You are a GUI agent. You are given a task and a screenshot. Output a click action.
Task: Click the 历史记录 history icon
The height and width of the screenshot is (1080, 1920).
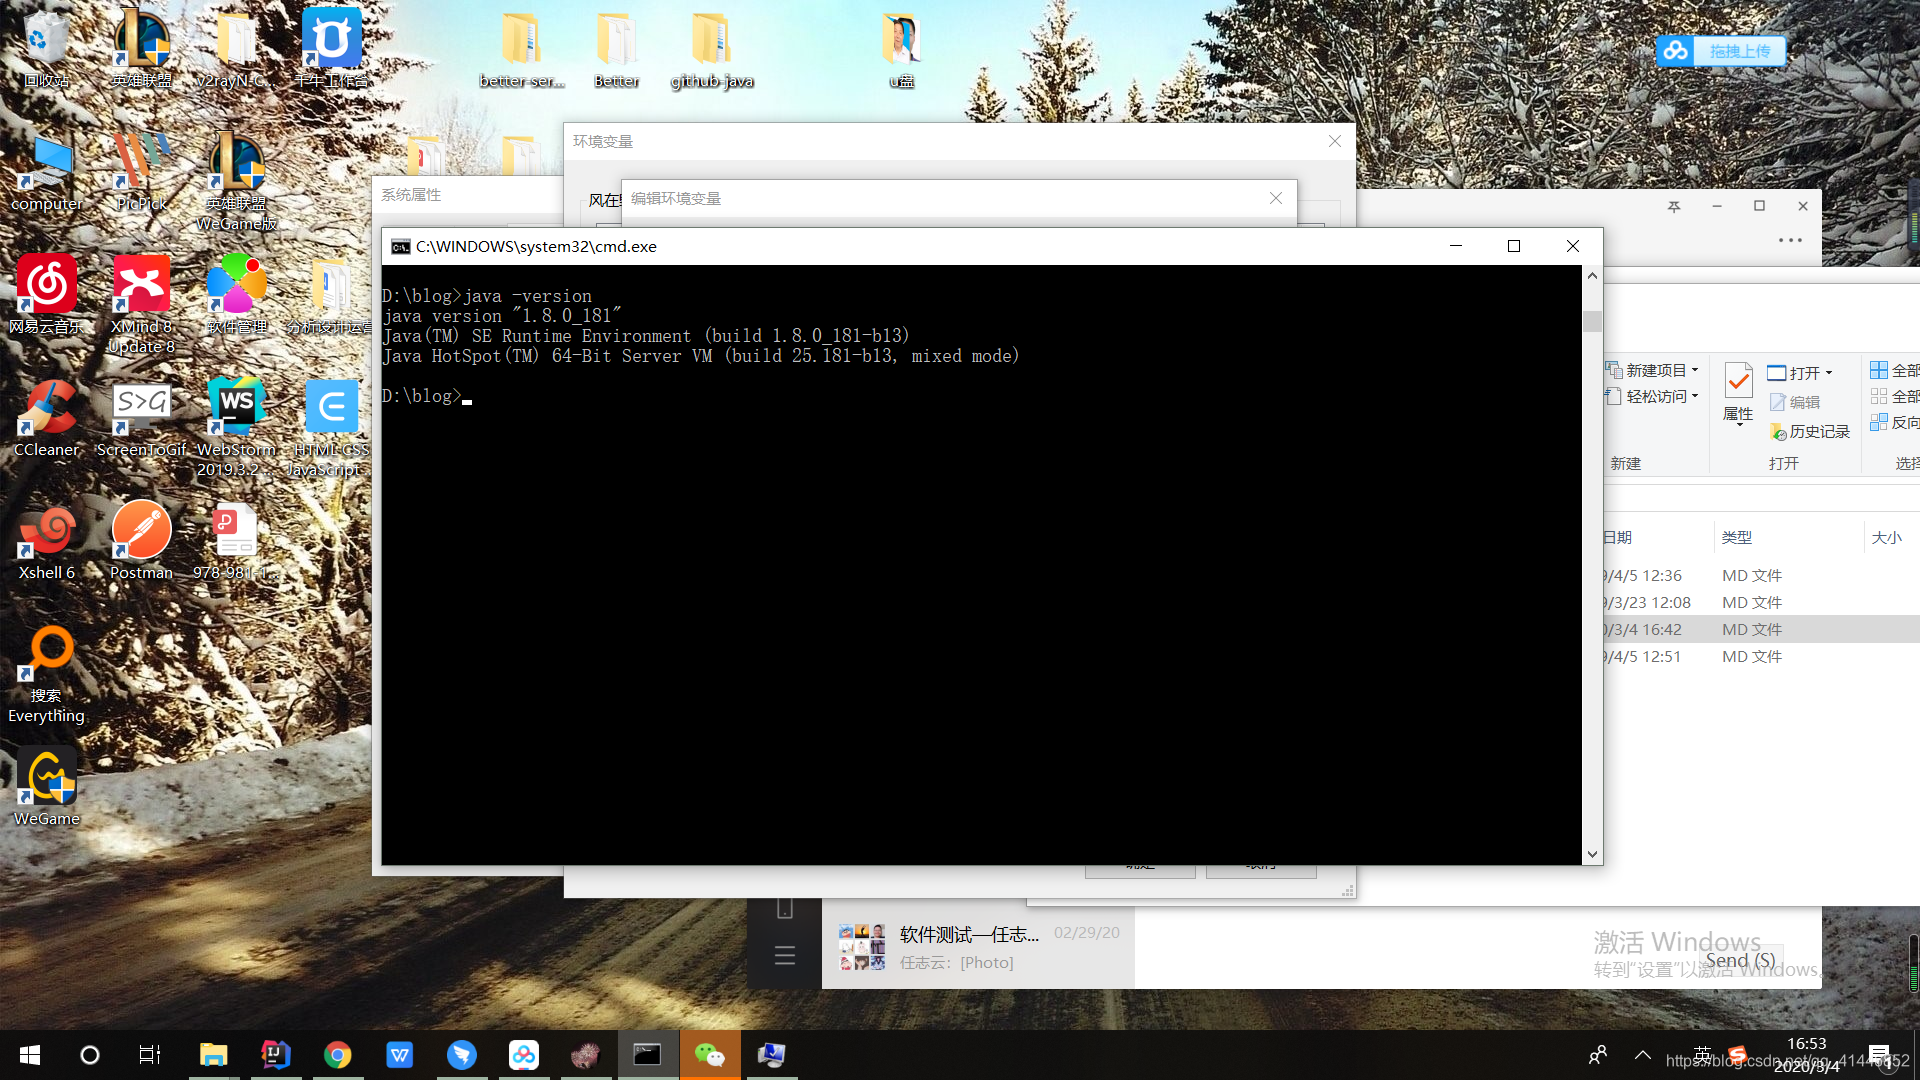[1810, 431]
